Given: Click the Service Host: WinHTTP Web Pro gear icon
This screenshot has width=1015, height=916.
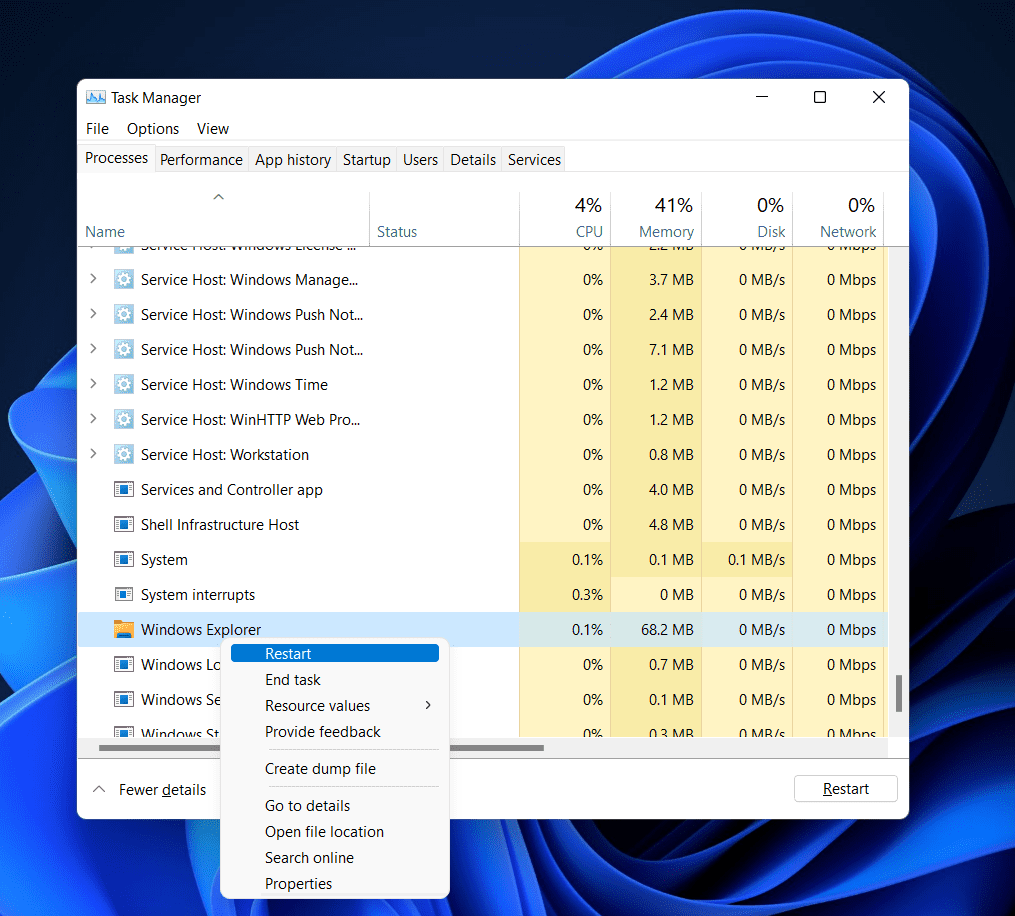Looking at the screenshot, I should pos(124,419).
